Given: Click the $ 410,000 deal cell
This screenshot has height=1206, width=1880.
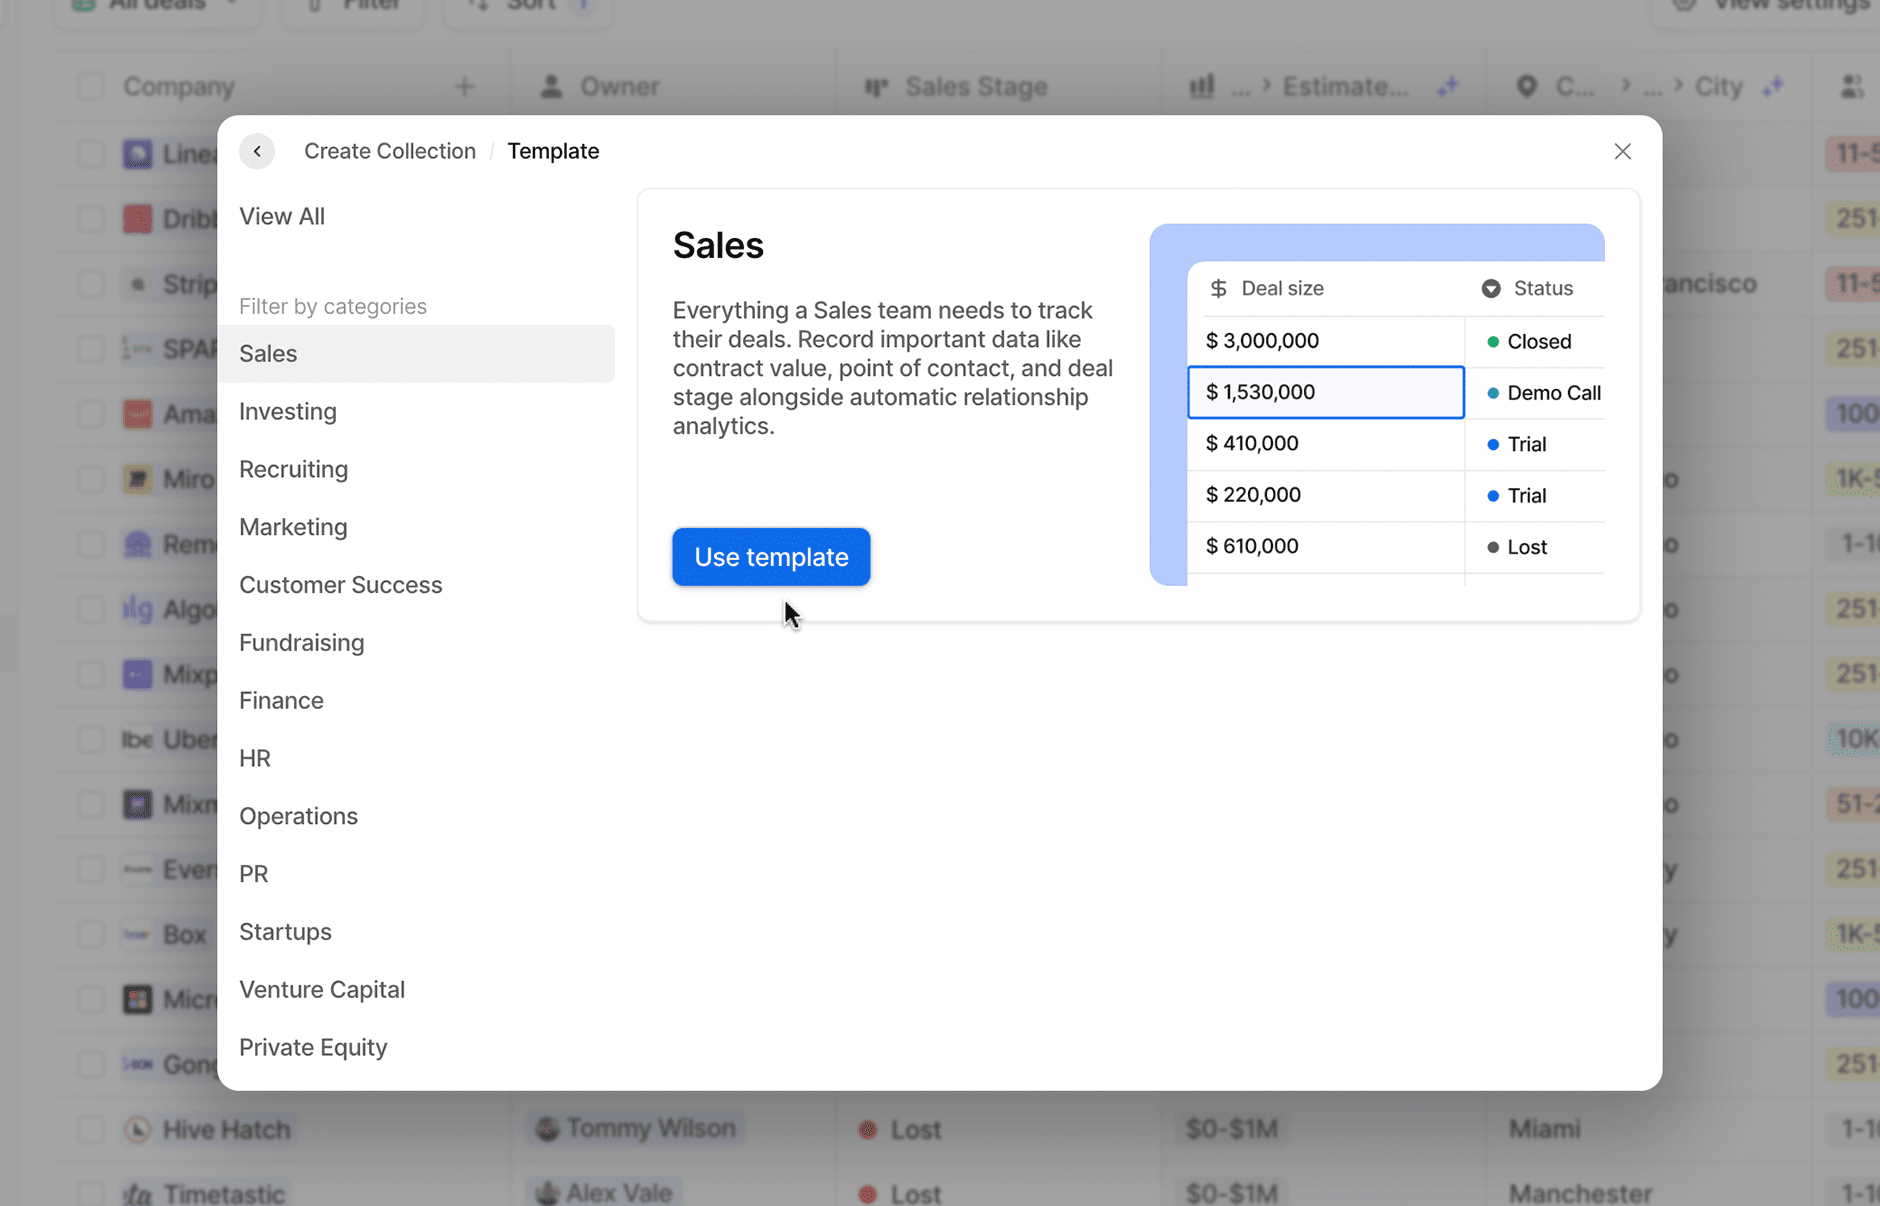Looking at the screenshot, I should point(1326,444).
